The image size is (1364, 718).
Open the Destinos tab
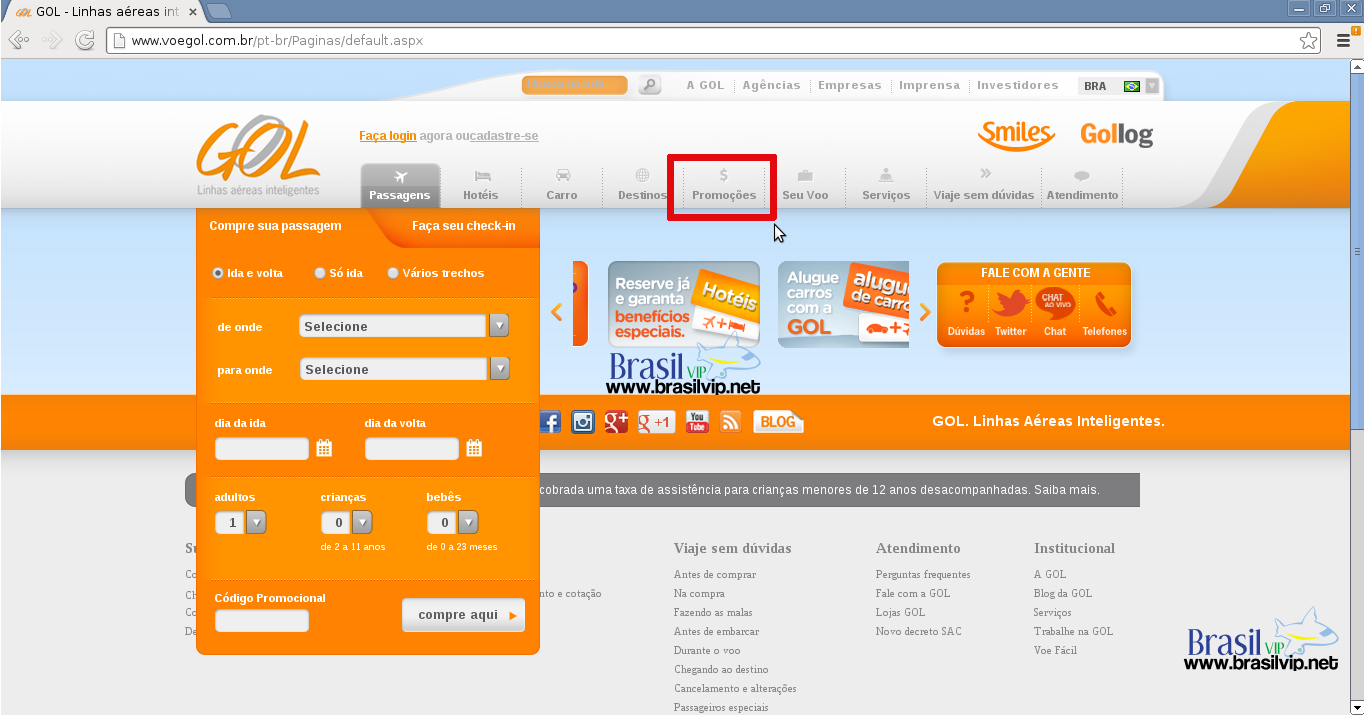coord(642,185)
